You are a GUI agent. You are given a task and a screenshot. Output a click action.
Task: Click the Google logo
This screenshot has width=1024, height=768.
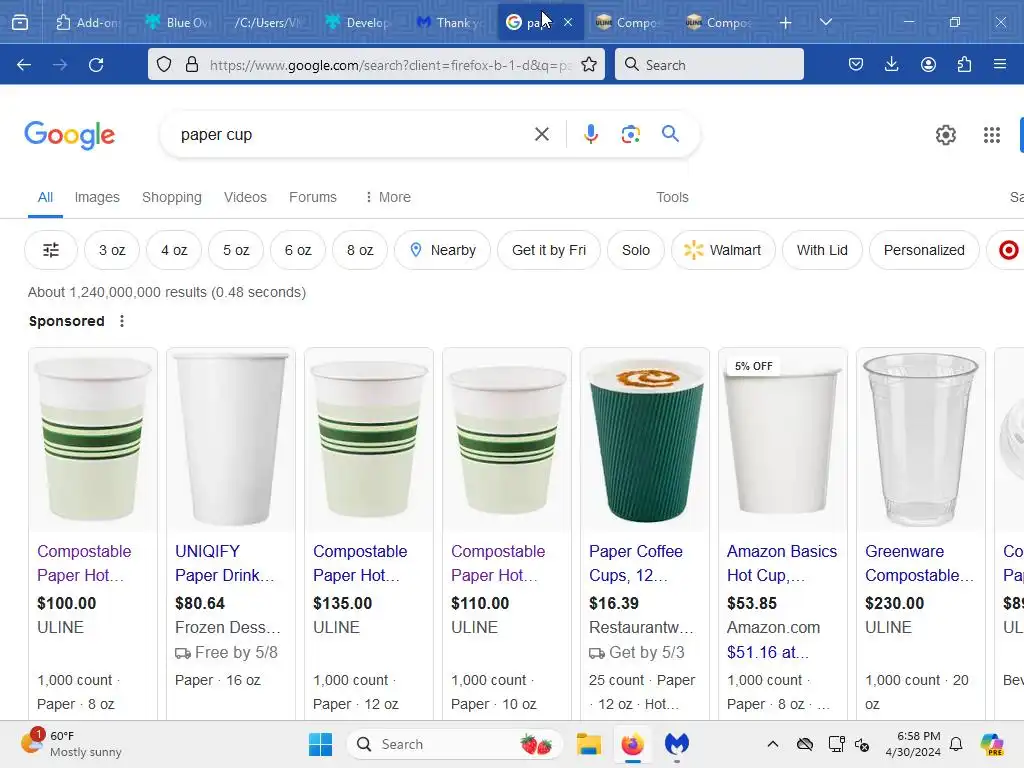coord(69,135)
